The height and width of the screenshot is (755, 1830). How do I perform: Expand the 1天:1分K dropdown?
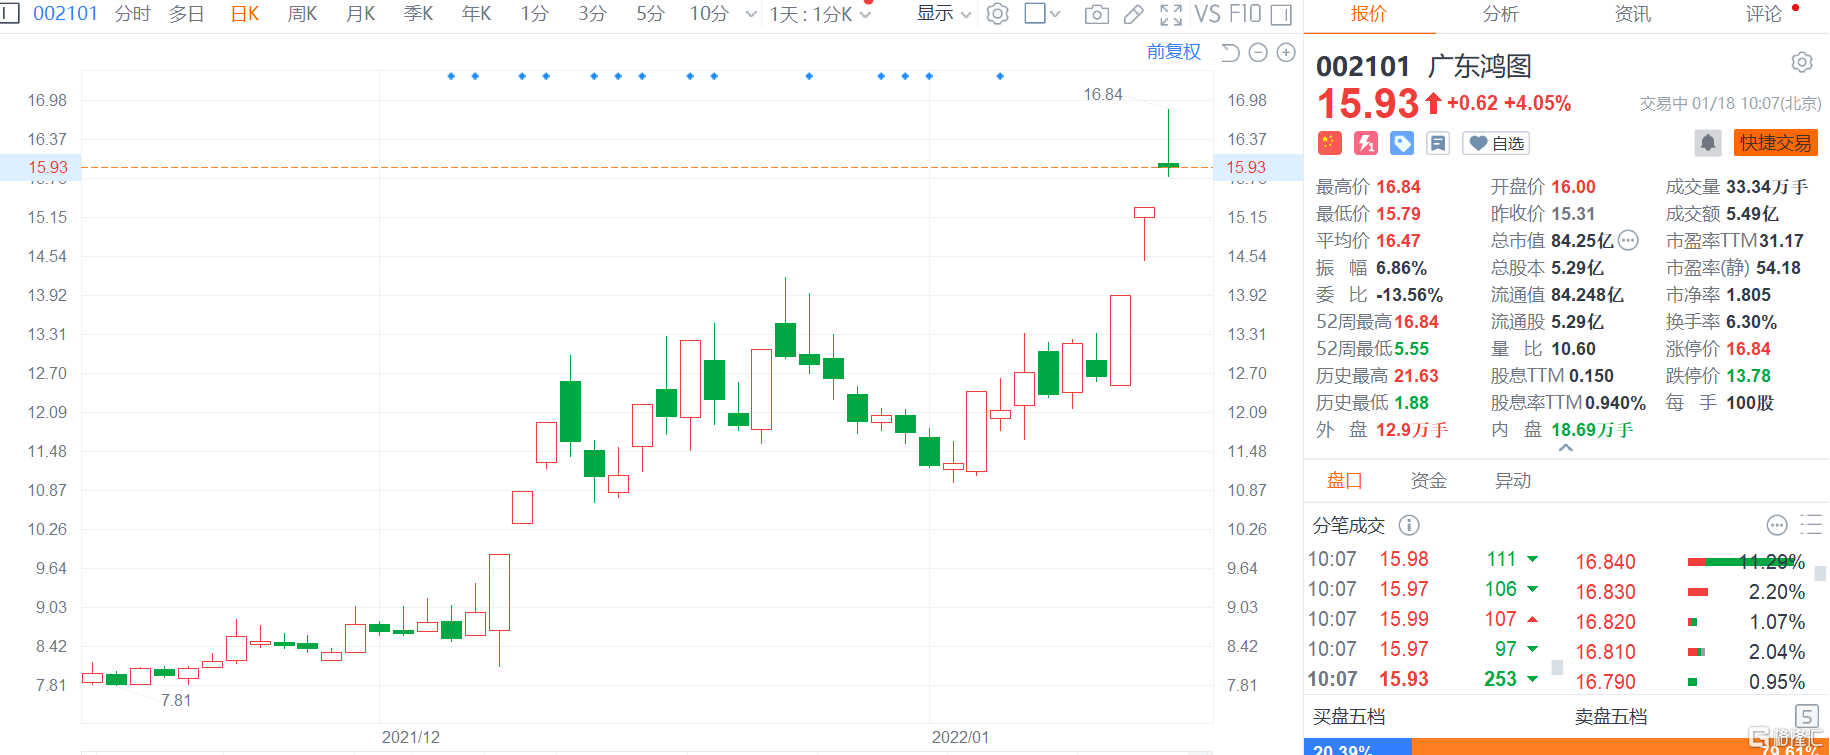820,14
